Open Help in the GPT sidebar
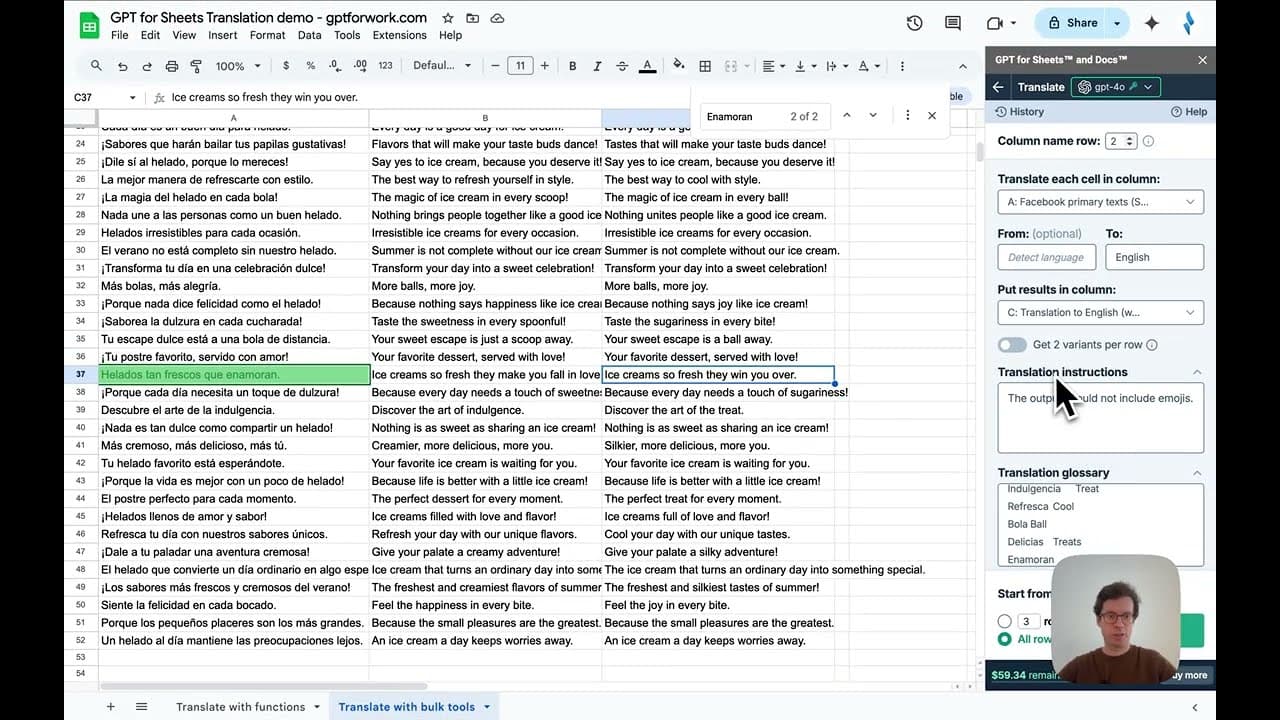This screenshot has height=720, width=1280. click(x=1189, y=111)
